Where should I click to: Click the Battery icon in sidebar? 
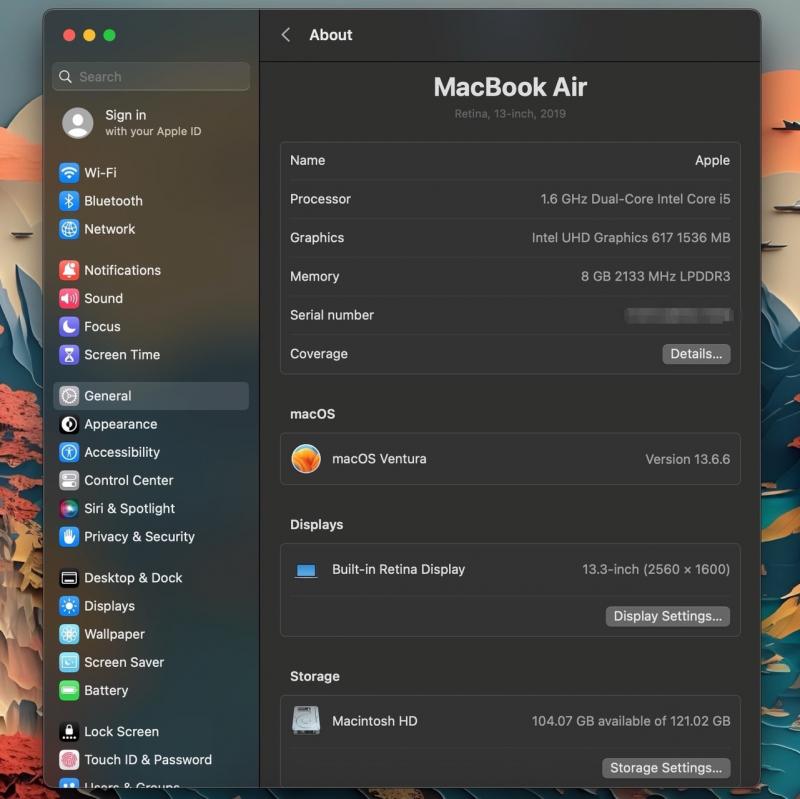(69, 690)
